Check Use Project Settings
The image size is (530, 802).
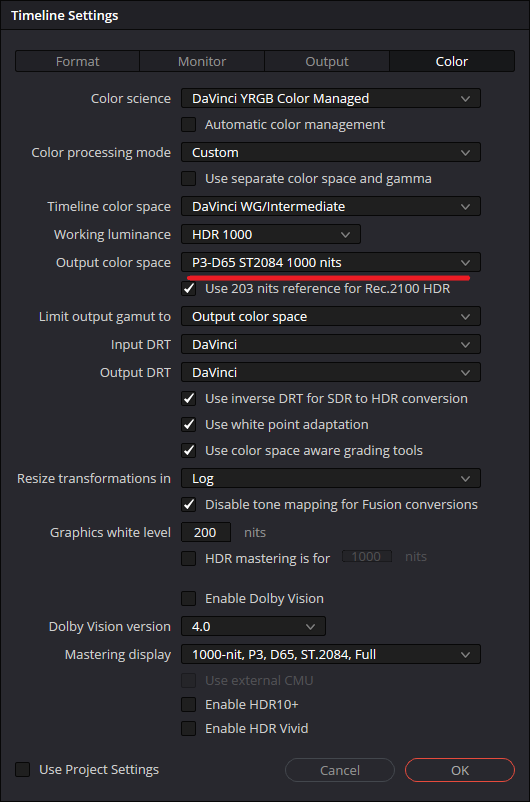(x=23, y=770)
